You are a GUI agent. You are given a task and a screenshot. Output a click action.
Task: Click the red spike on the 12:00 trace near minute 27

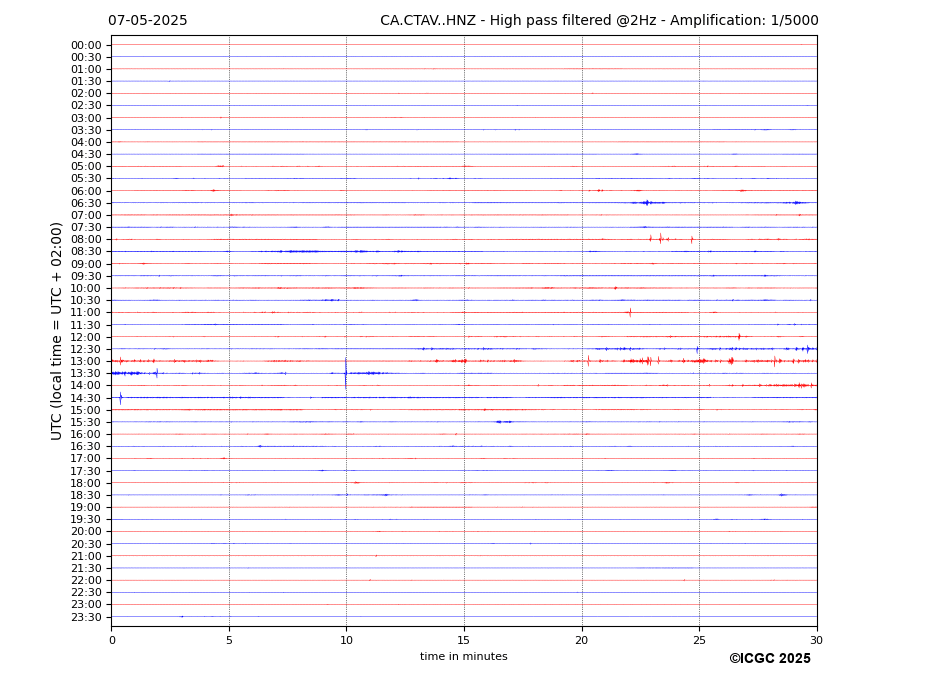pyautogui.click(x=739, y=336)
